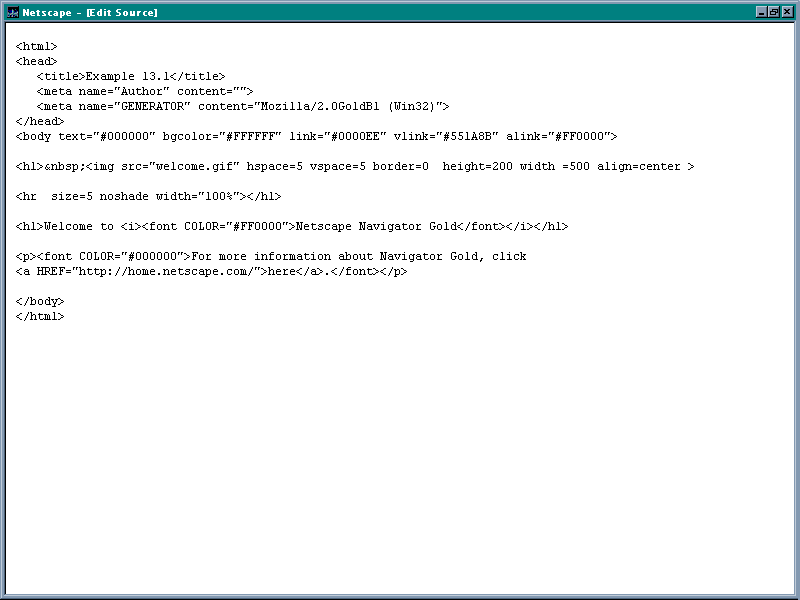Click the opening <head> tag line
The image size is (800, 600).
[x=36, y=61]
